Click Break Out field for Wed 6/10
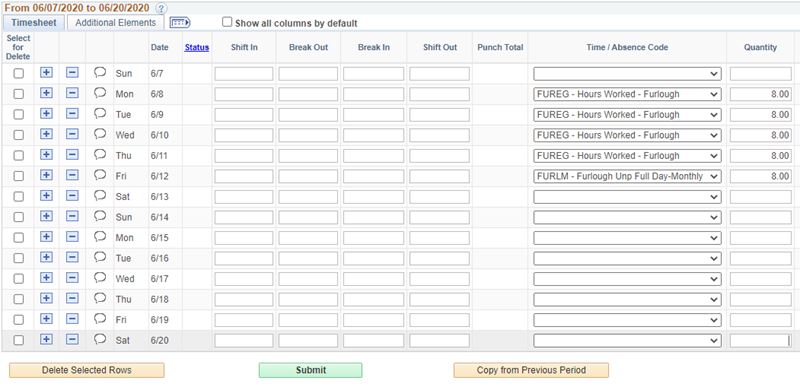The height and width of the screenshot is (387, 800). point(308,135)
